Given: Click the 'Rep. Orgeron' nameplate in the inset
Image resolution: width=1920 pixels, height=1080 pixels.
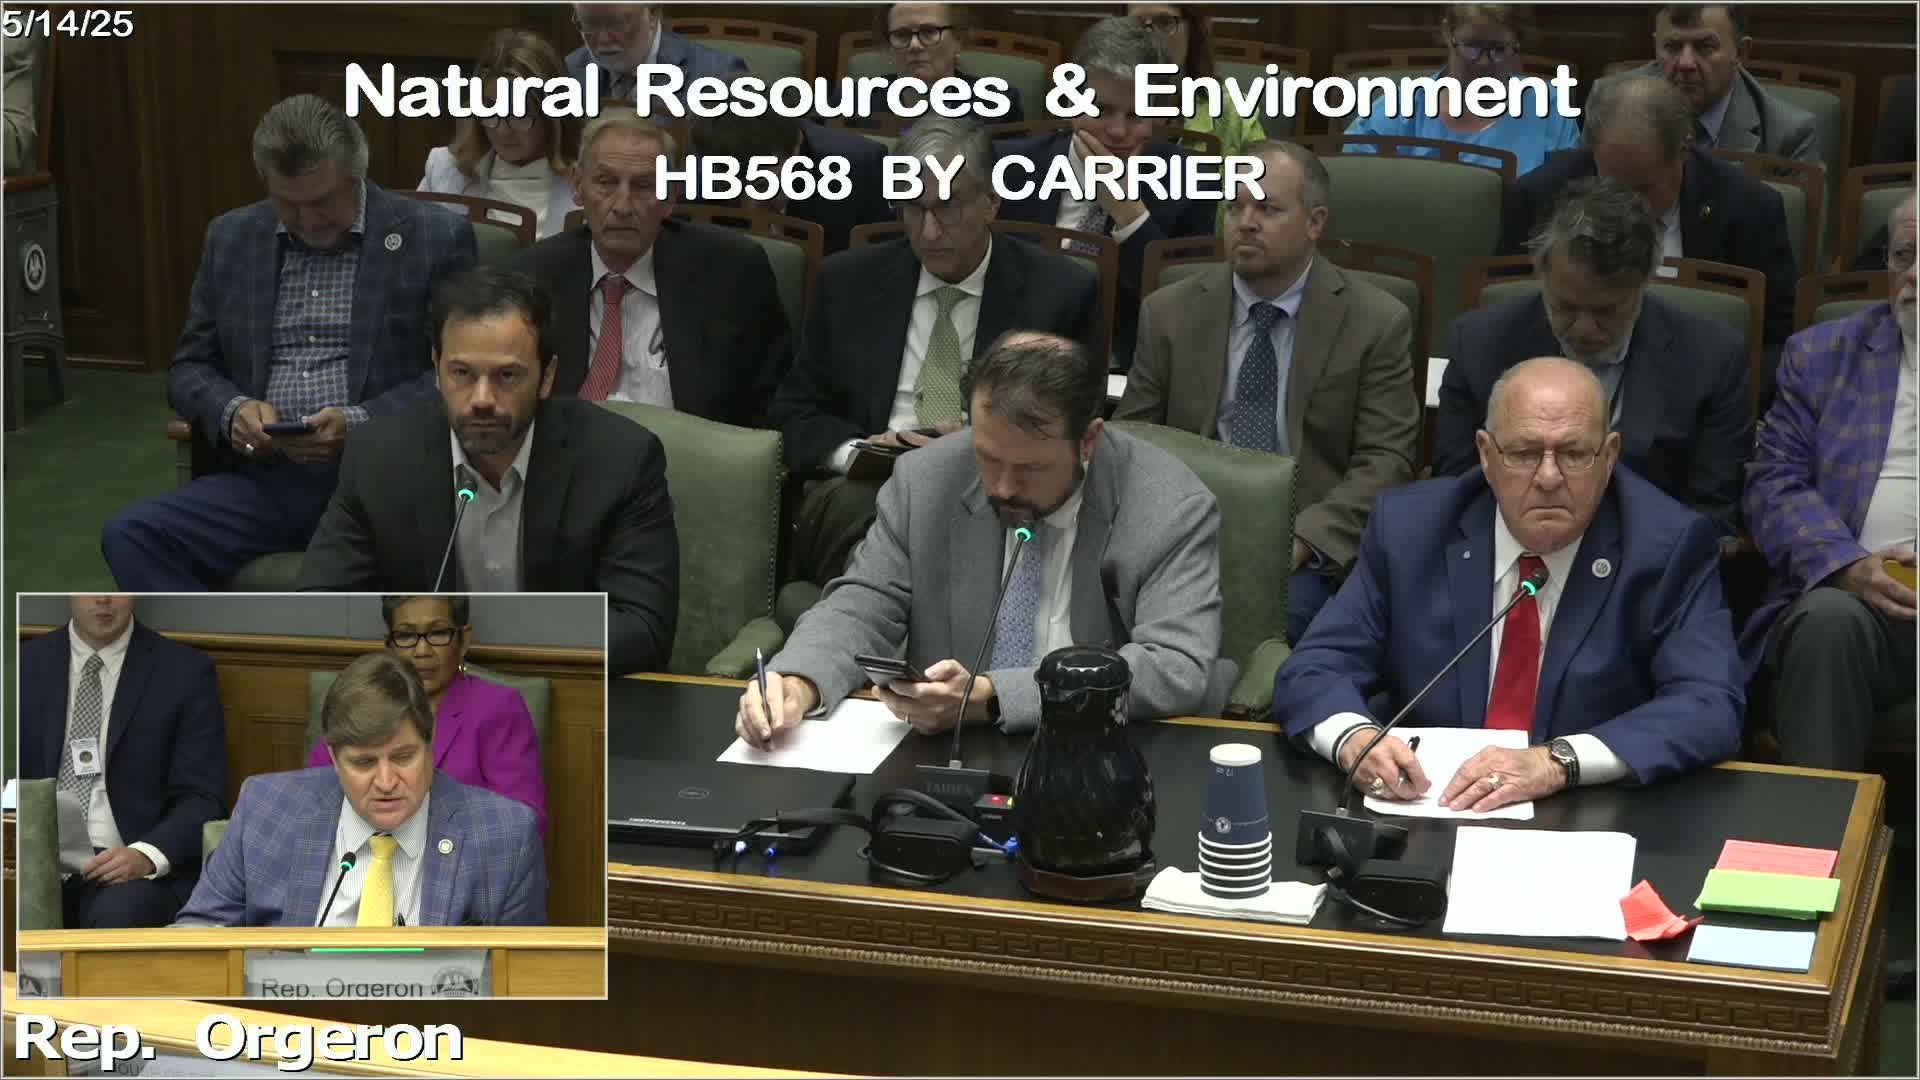Looking at the screenshot, I should [x=342, y=986].
